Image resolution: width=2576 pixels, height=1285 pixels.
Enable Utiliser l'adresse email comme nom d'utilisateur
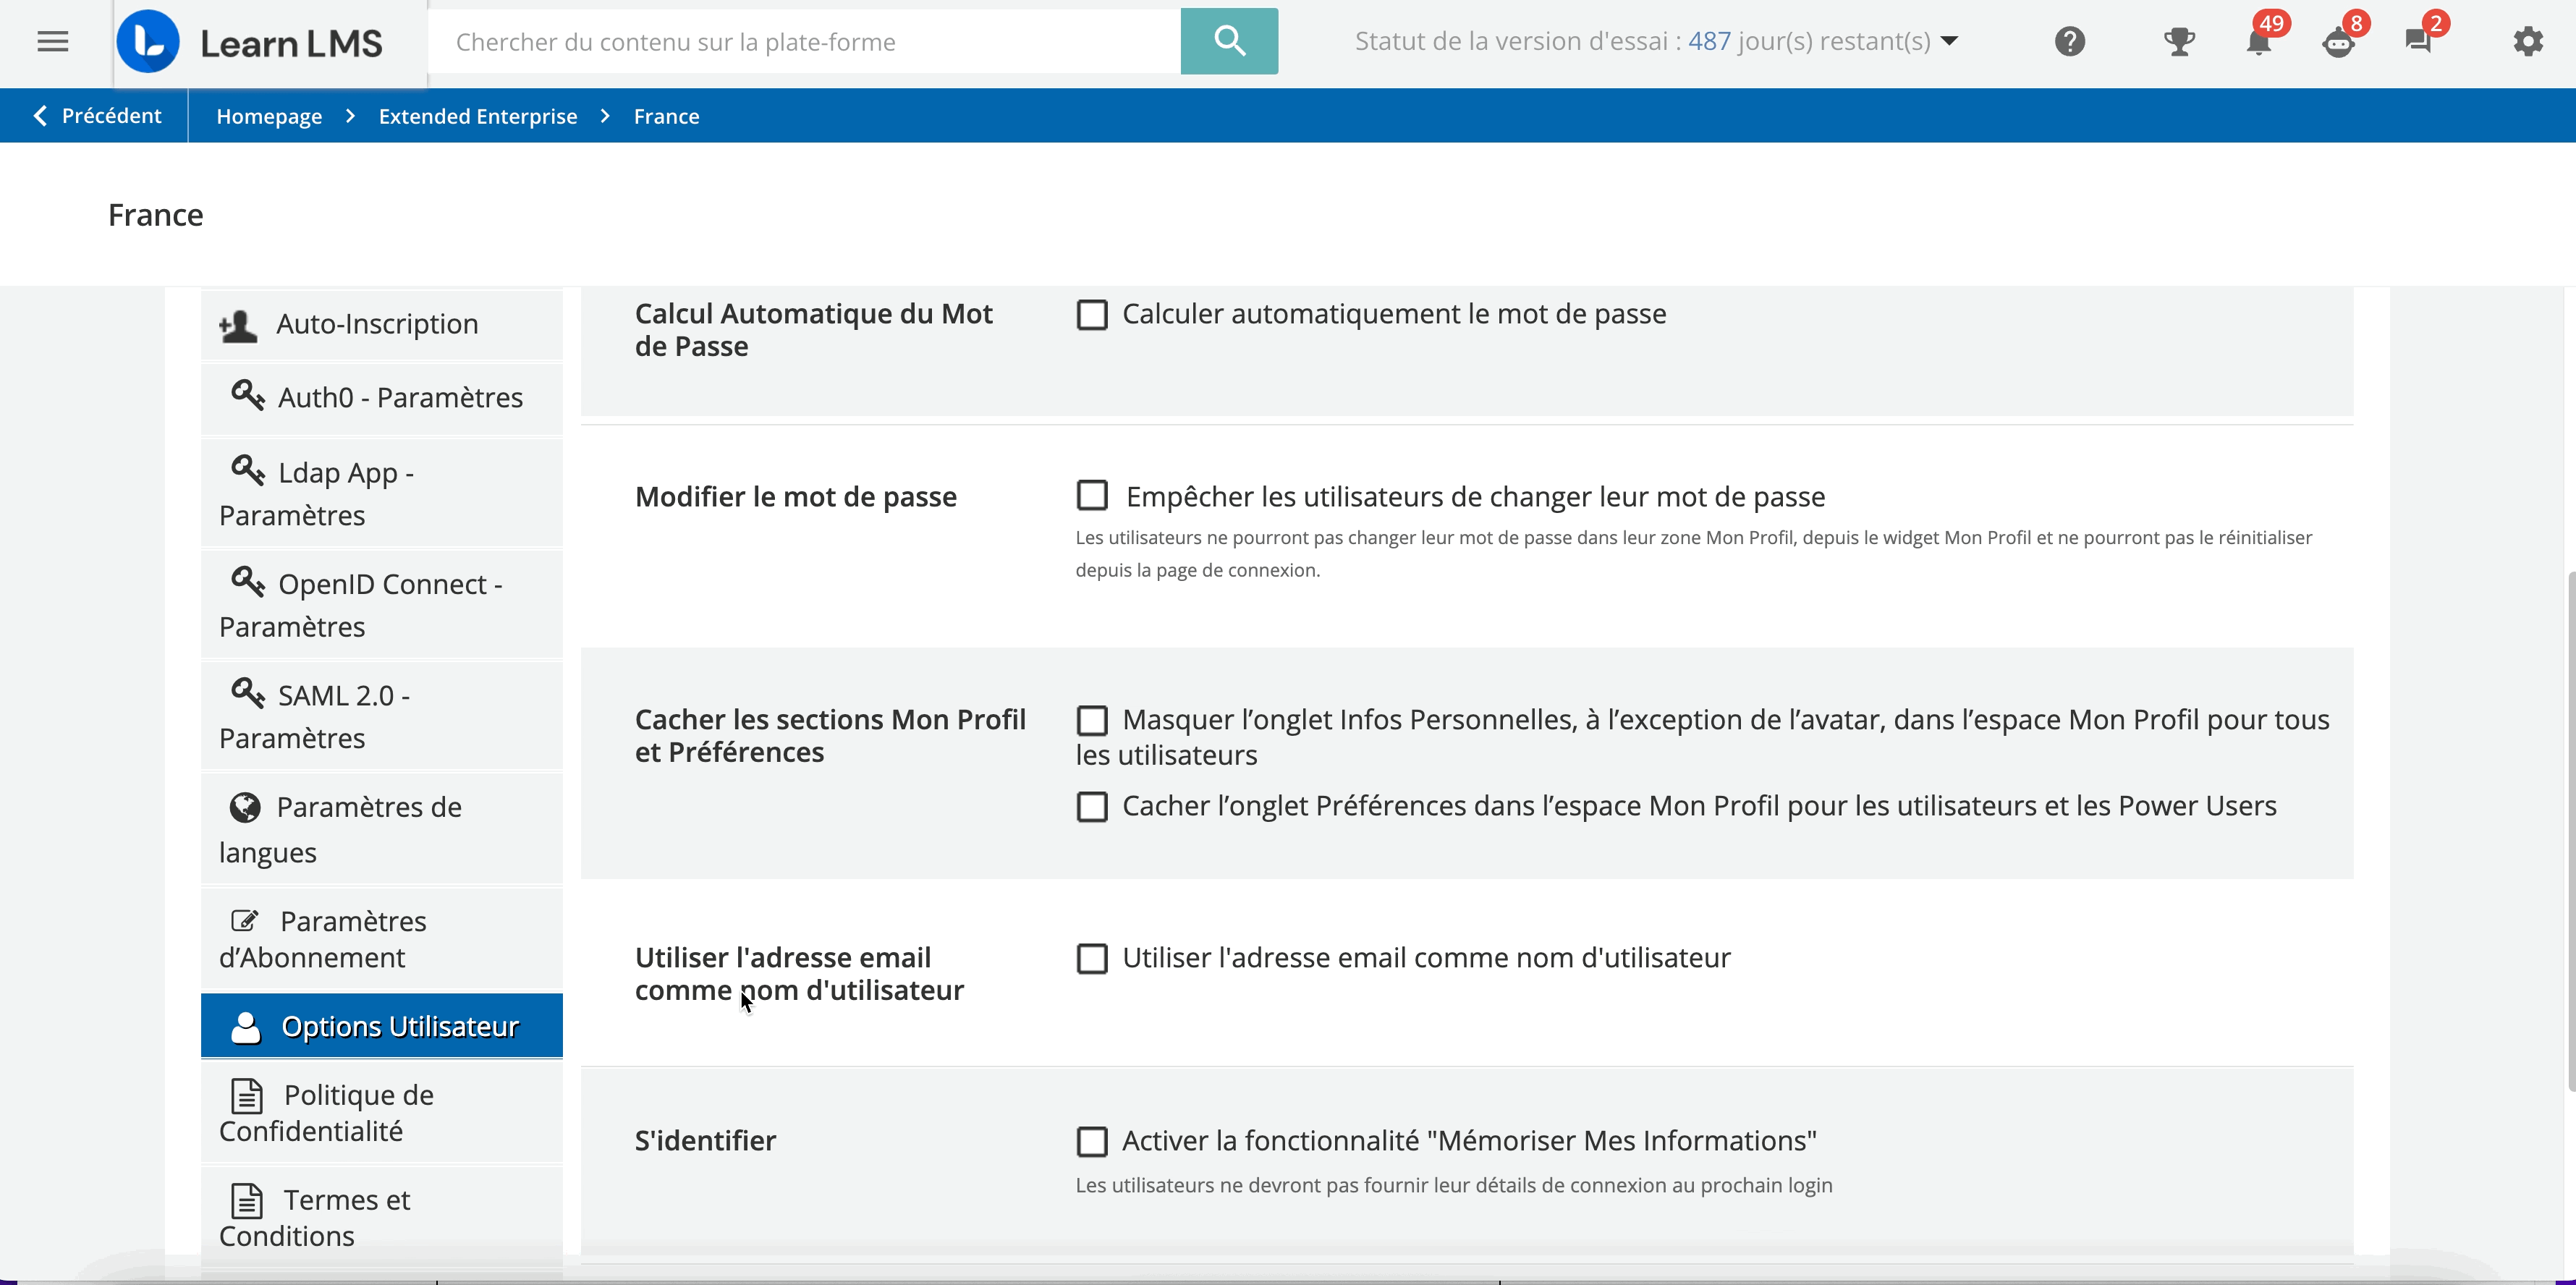(x=1092, y=959)
